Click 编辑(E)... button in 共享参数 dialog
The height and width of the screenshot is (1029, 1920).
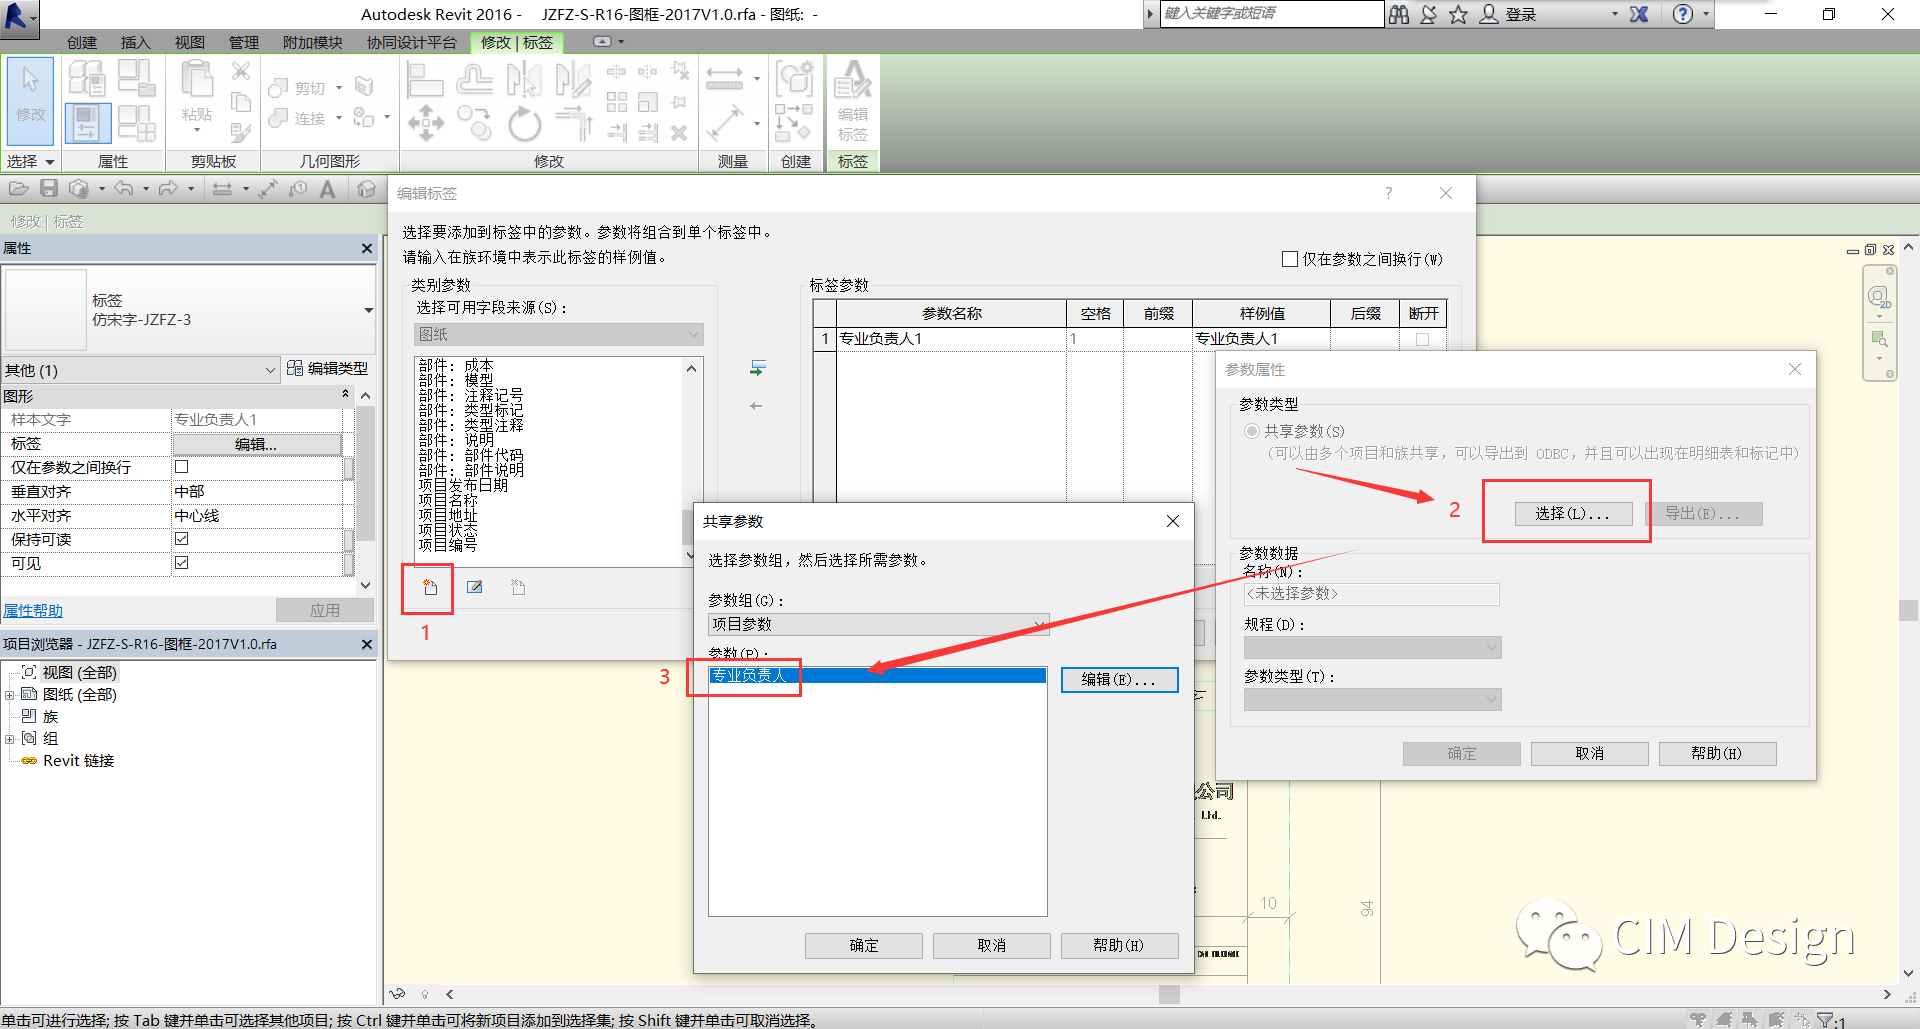(1119, 679)
